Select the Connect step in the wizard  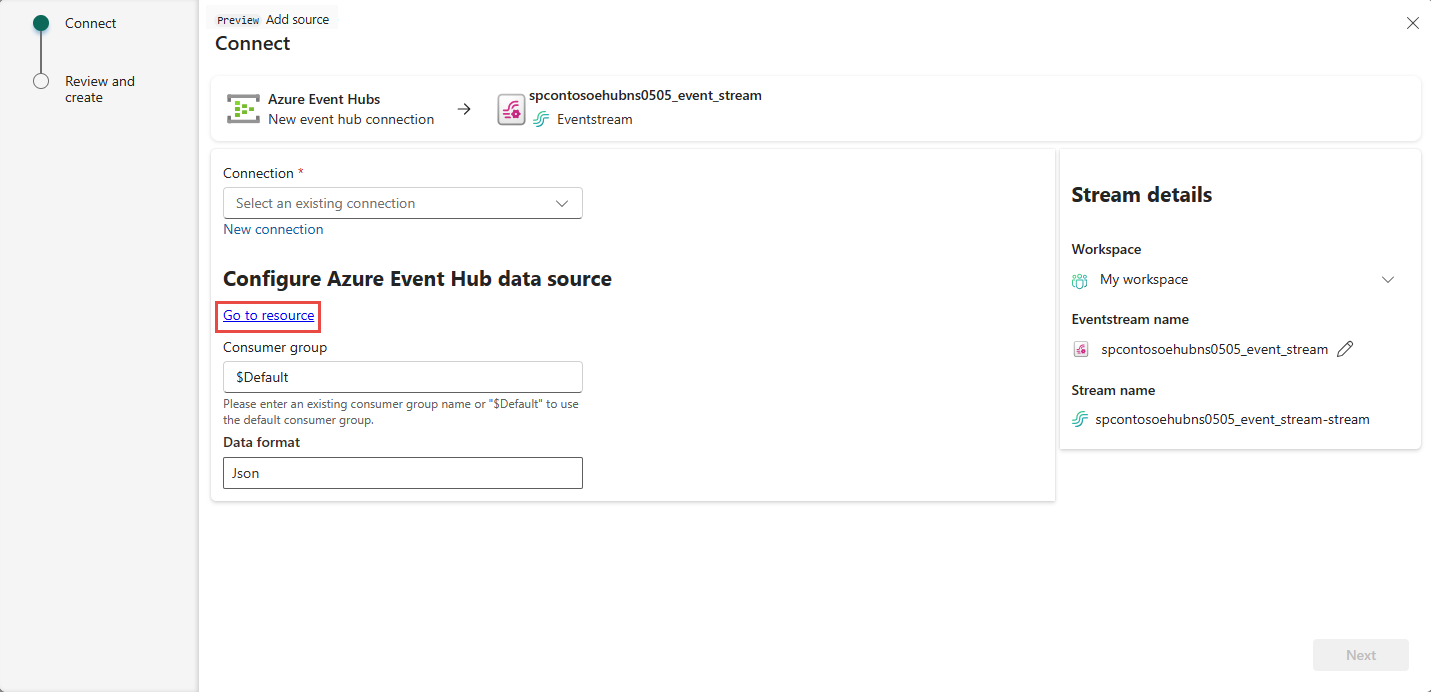pos(91,23)
